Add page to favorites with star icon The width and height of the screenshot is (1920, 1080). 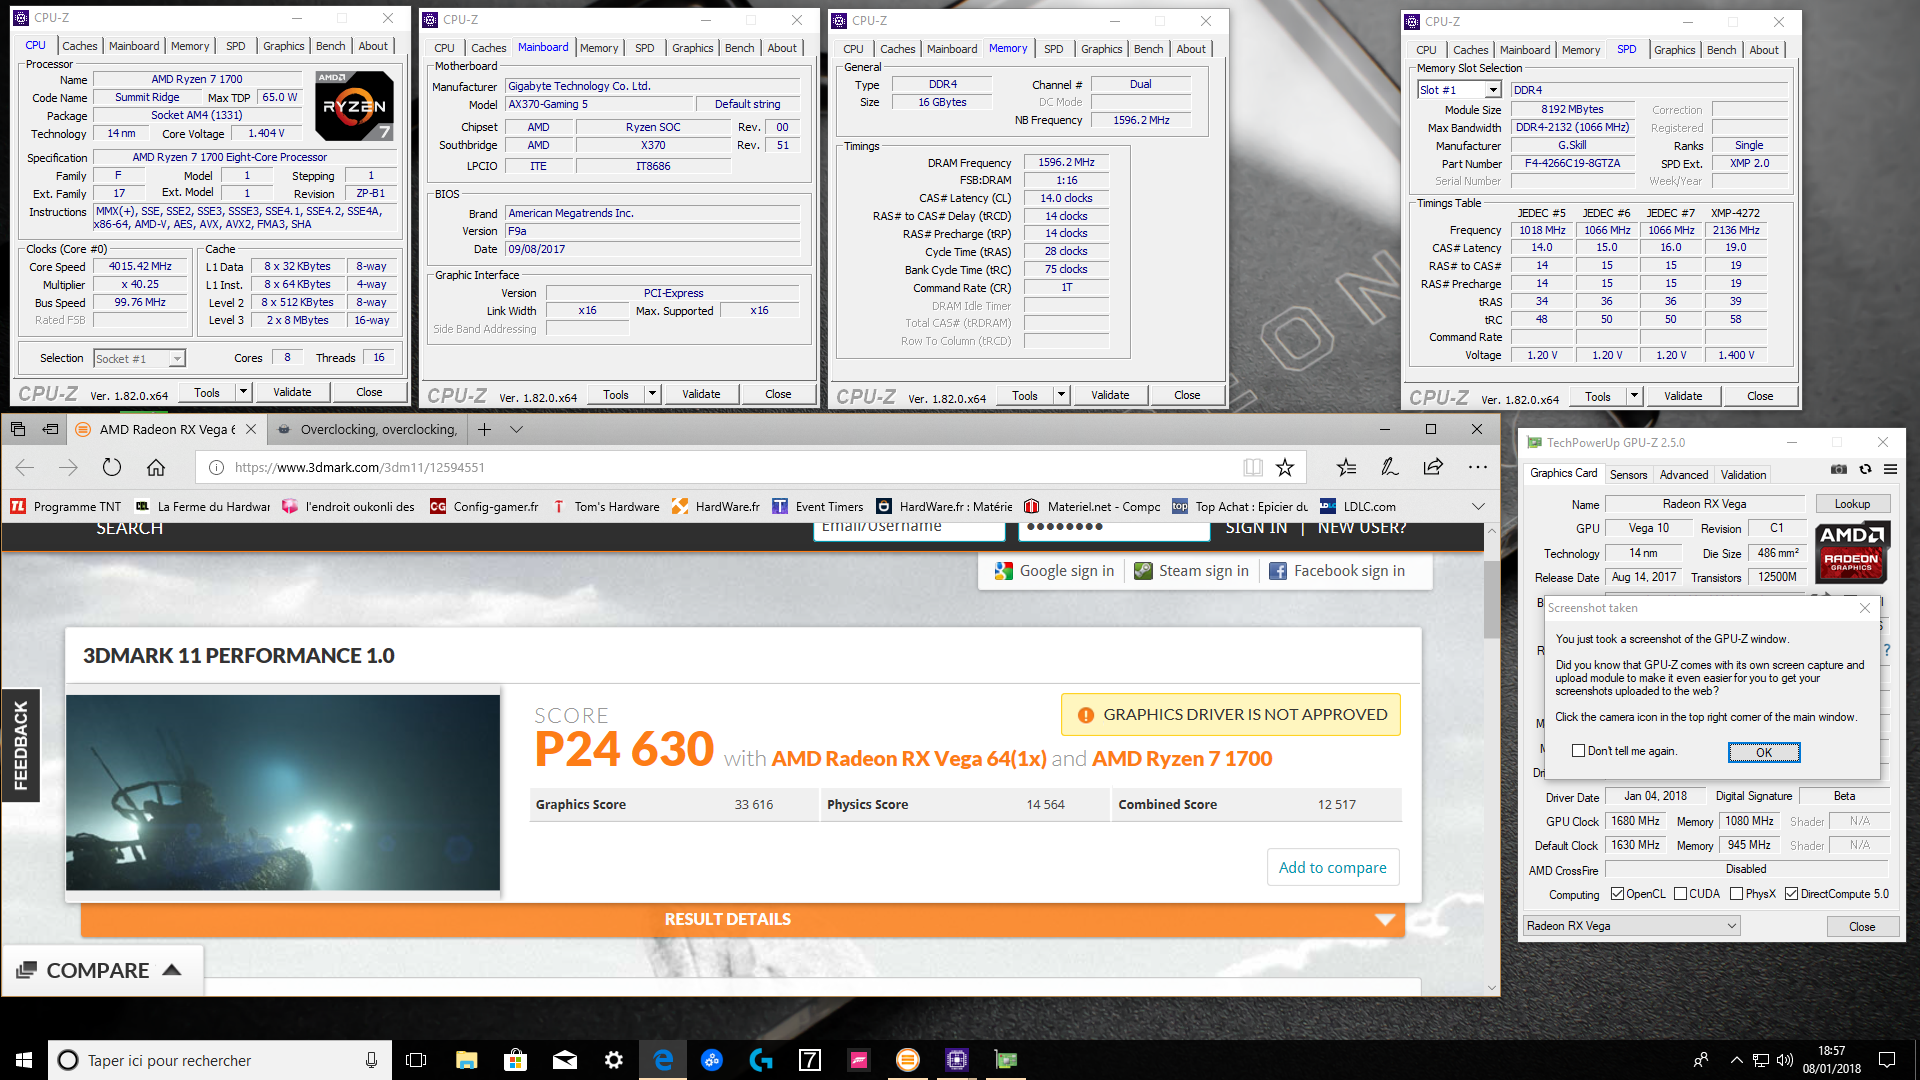point(1285,467)
